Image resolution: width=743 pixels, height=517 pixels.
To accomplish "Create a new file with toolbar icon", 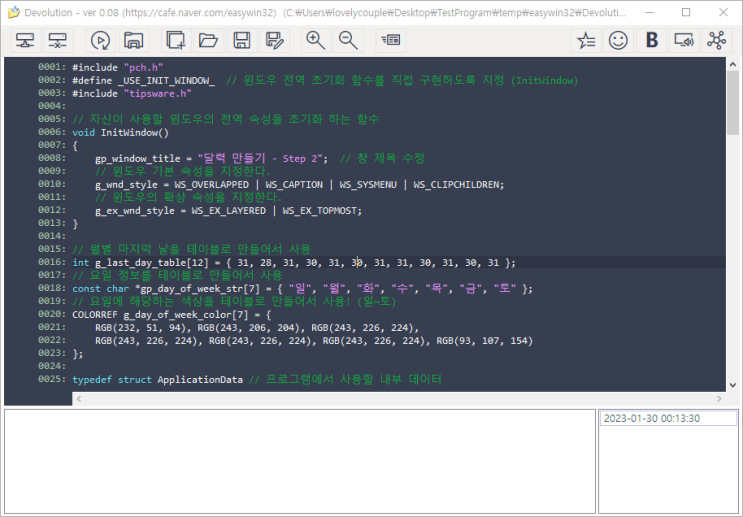I will [176, 40].
